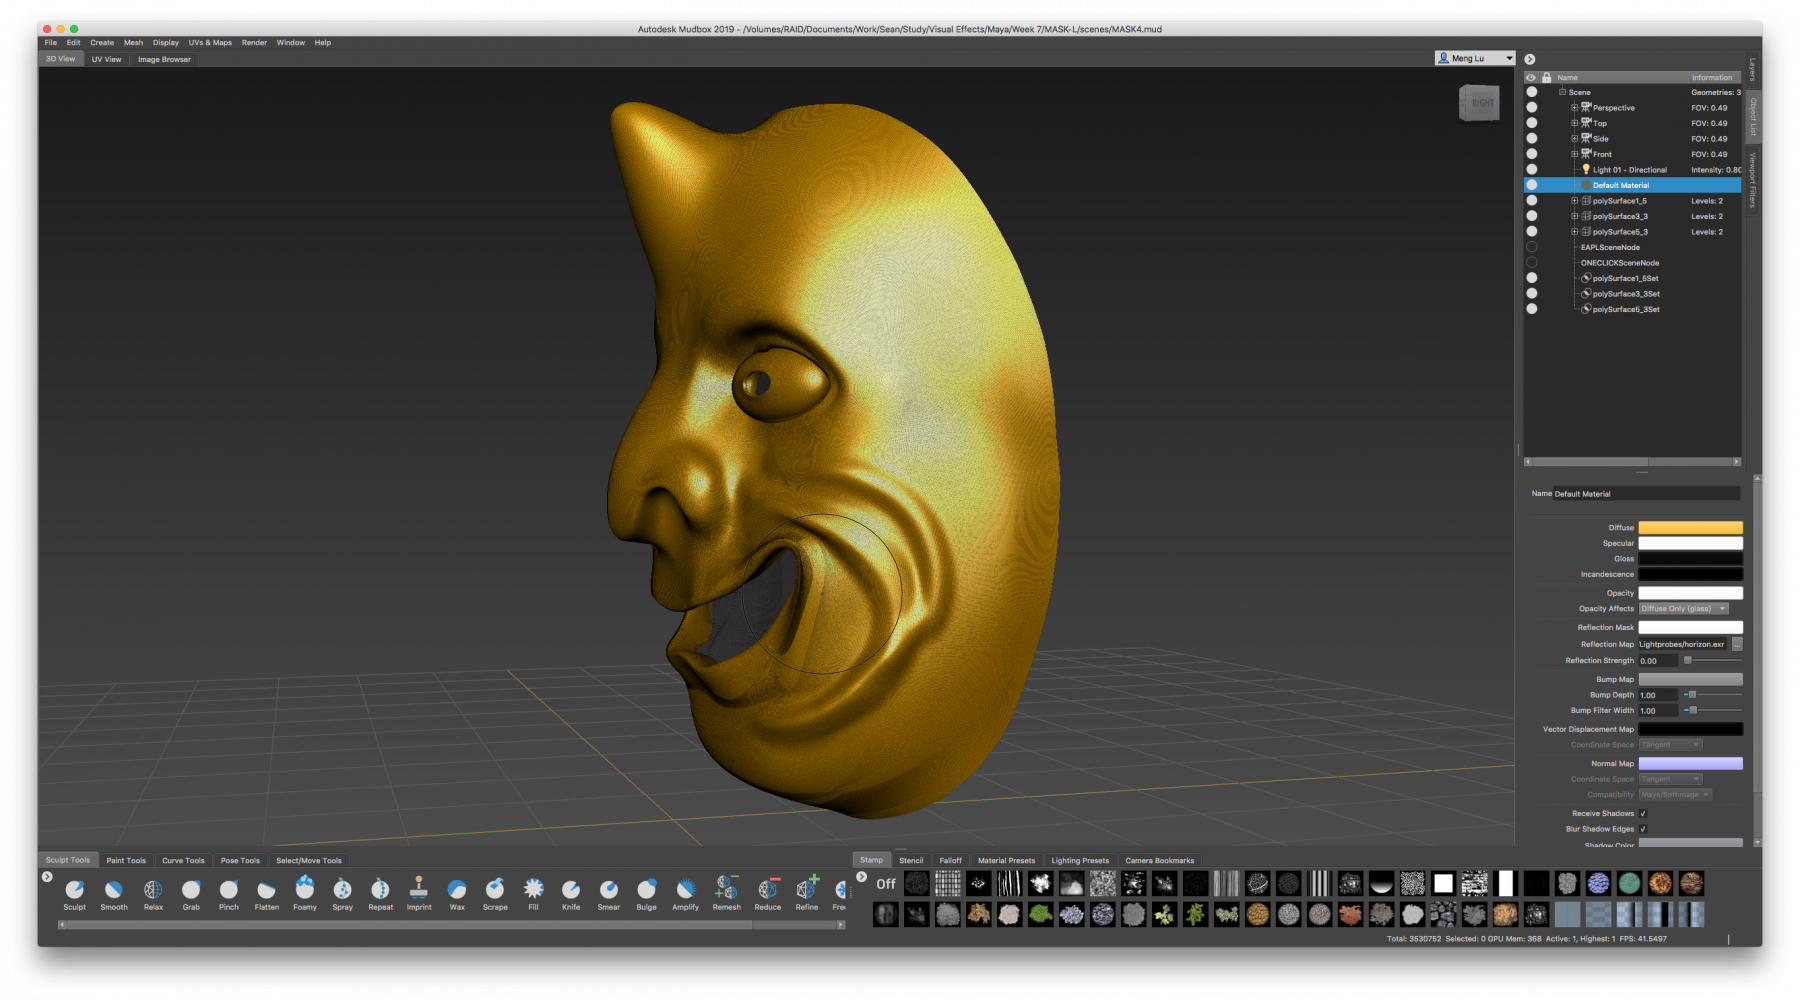
Task: Select the Knife tool
Action: (x=571, y=892)
